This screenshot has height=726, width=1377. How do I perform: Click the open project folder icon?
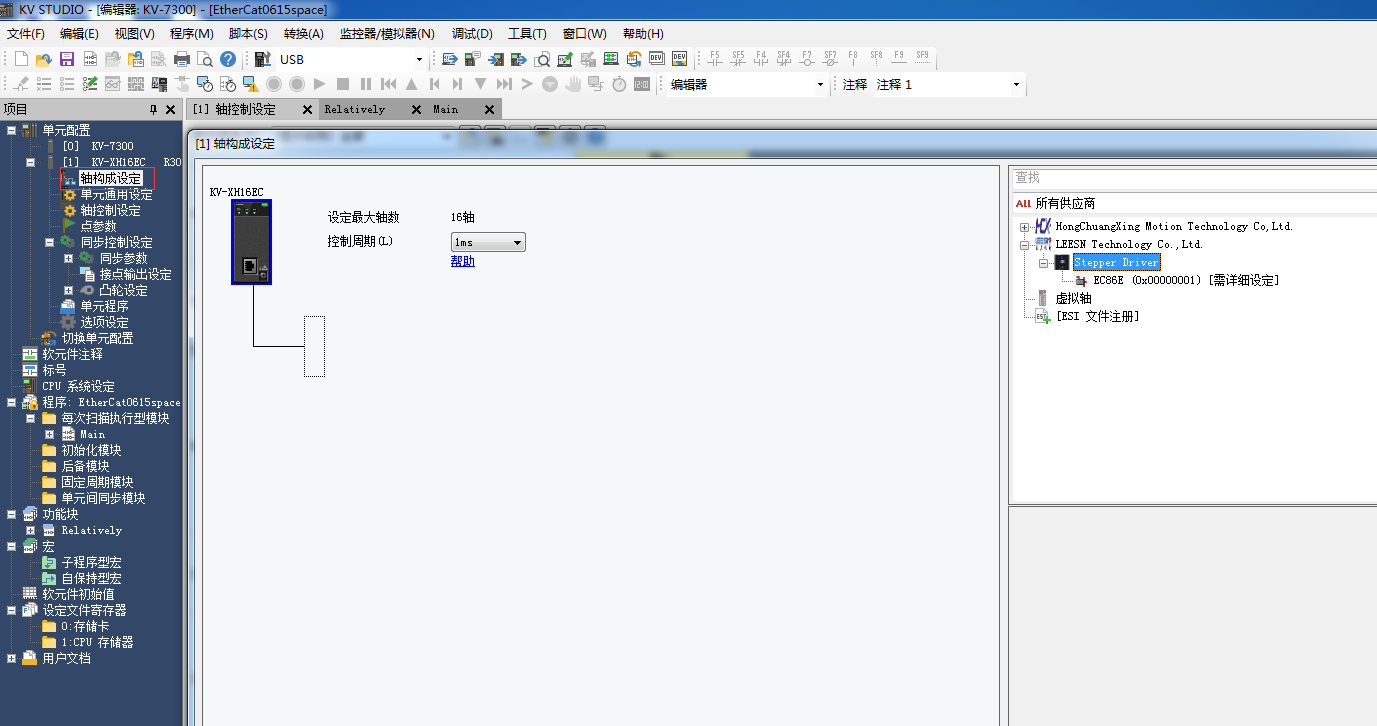coord(44,59)
